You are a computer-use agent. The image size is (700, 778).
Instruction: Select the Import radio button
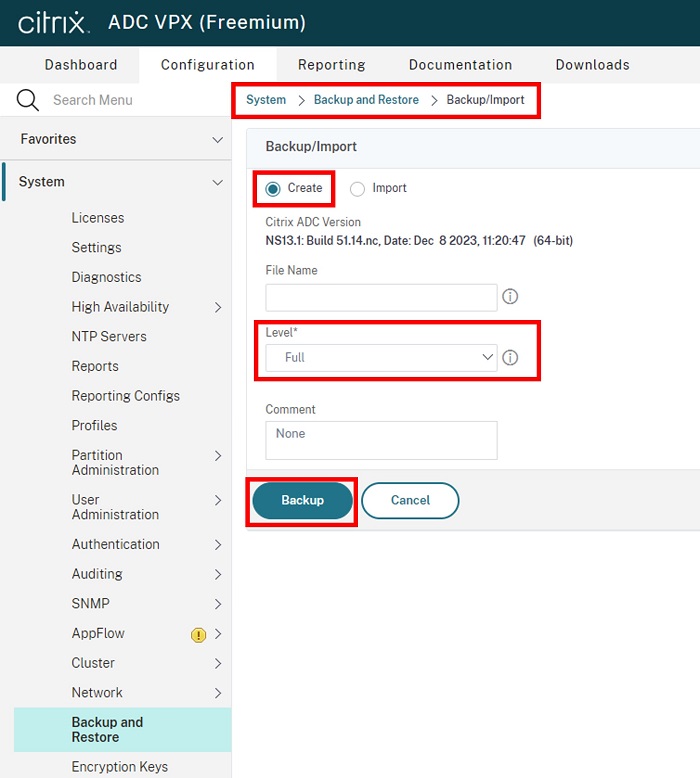point(357,189)
